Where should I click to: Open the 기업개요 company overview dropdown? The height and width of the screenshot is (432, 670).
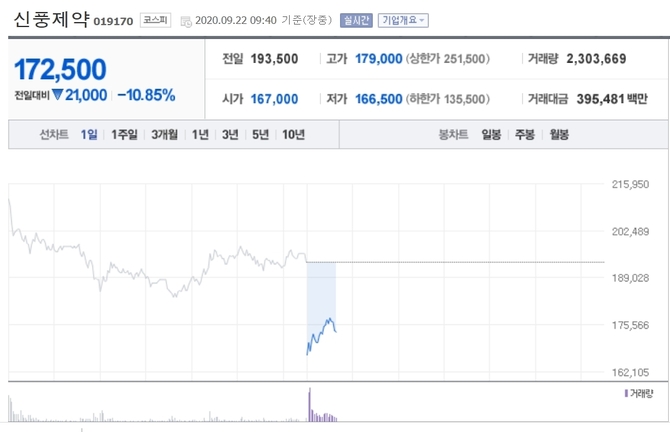(x=403, y=20)
